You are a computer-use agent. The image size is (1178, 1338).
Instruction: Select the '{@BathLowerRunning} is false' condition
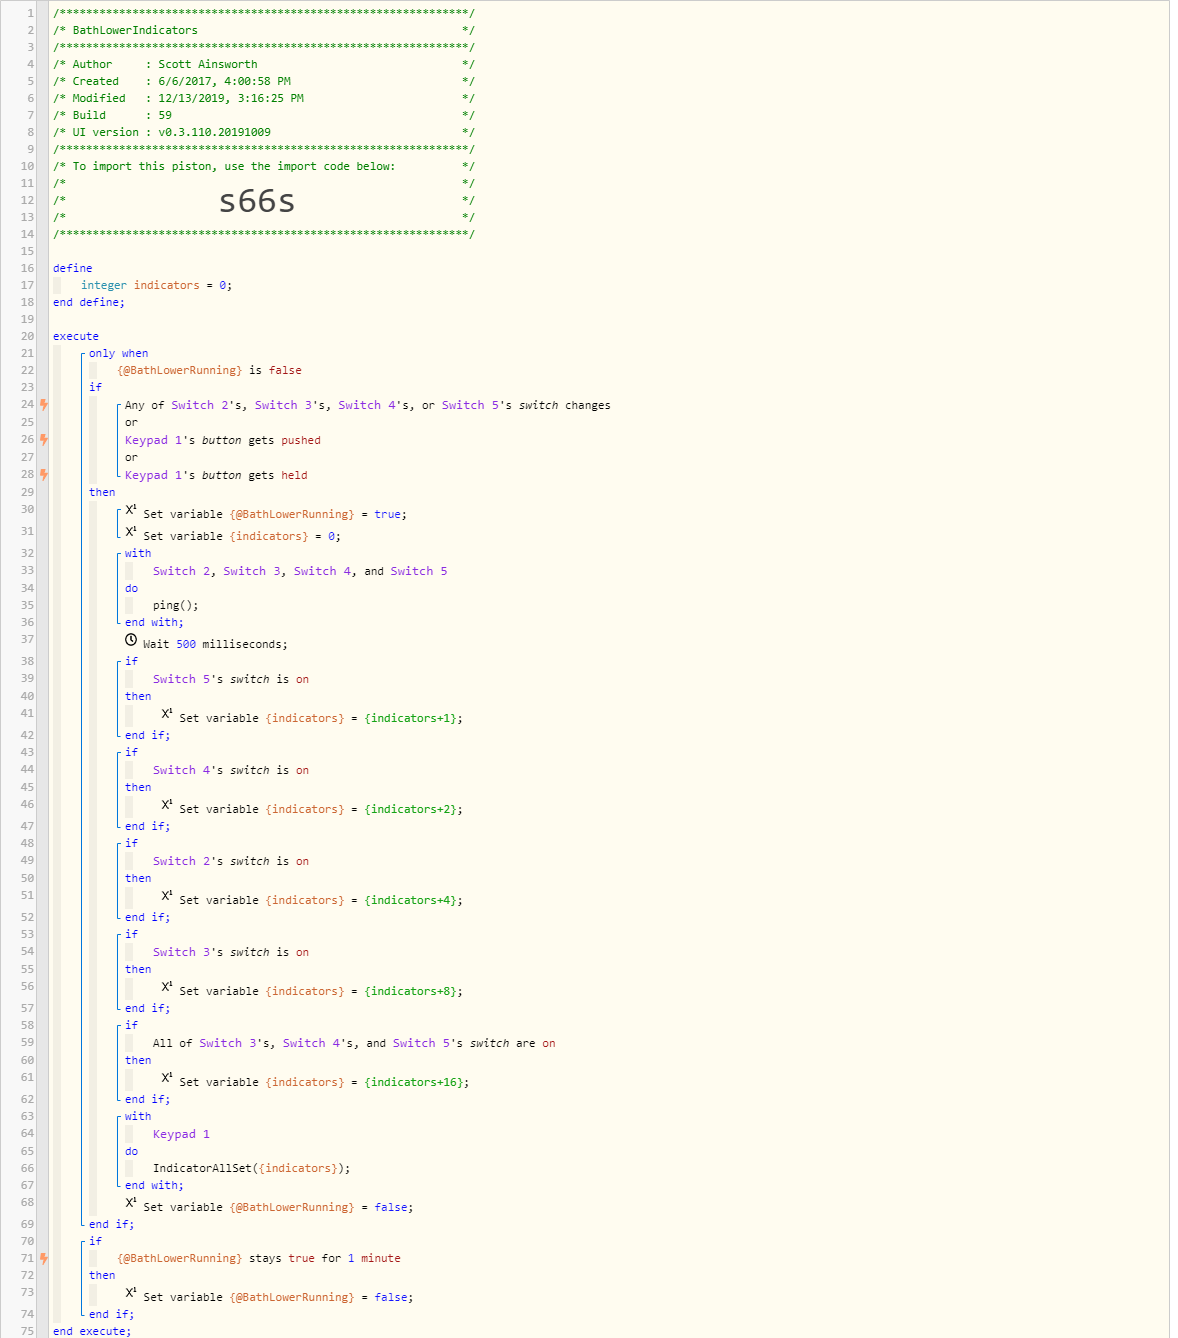click(209, 370)
